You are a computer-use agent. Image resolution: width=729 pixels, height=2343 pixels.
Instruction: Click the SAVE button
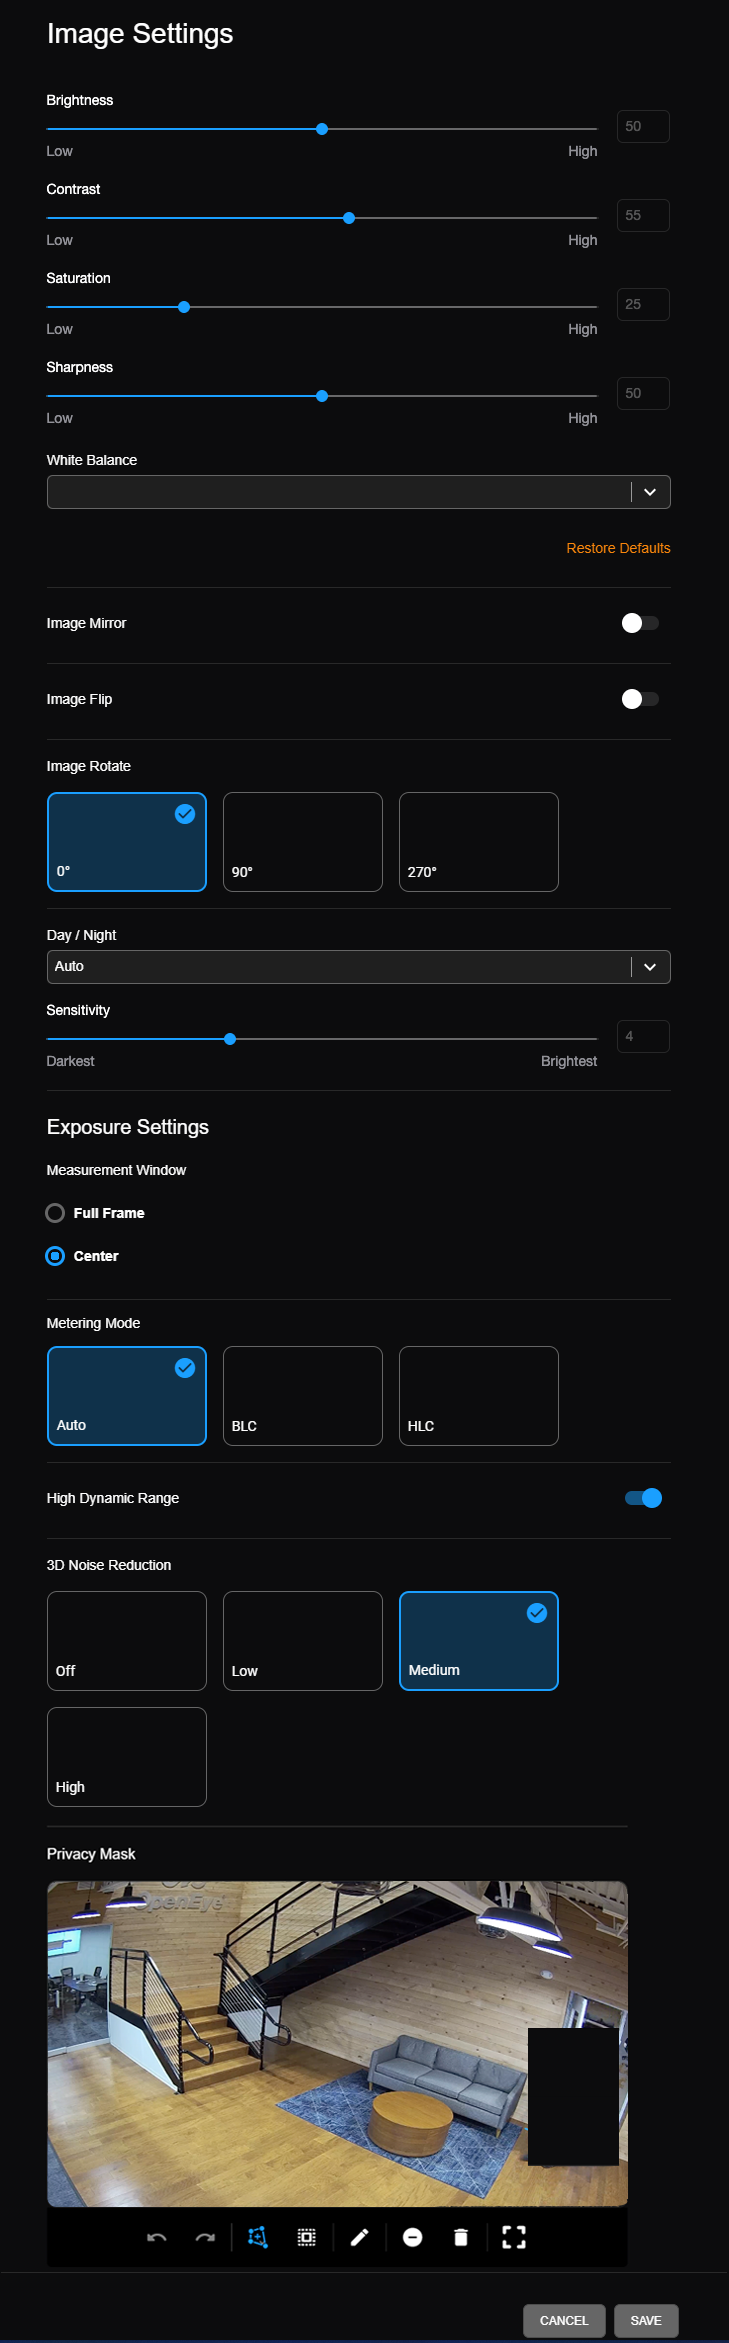pos(646,2321)
